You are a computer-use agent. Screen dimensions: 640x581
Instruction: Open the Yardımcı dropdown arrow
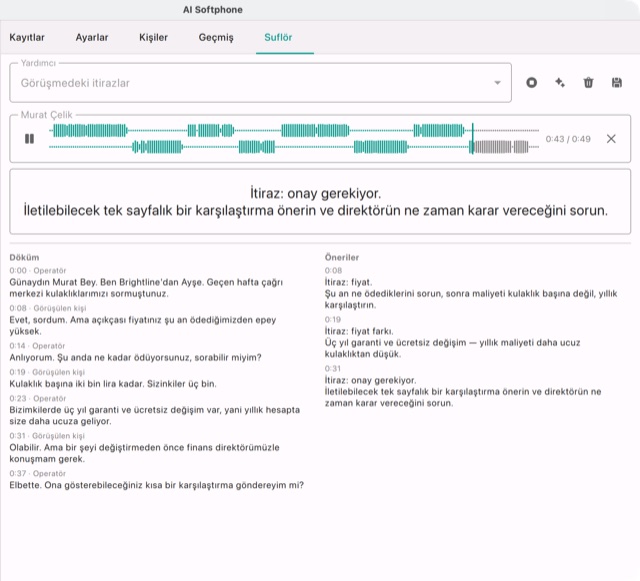497,83
